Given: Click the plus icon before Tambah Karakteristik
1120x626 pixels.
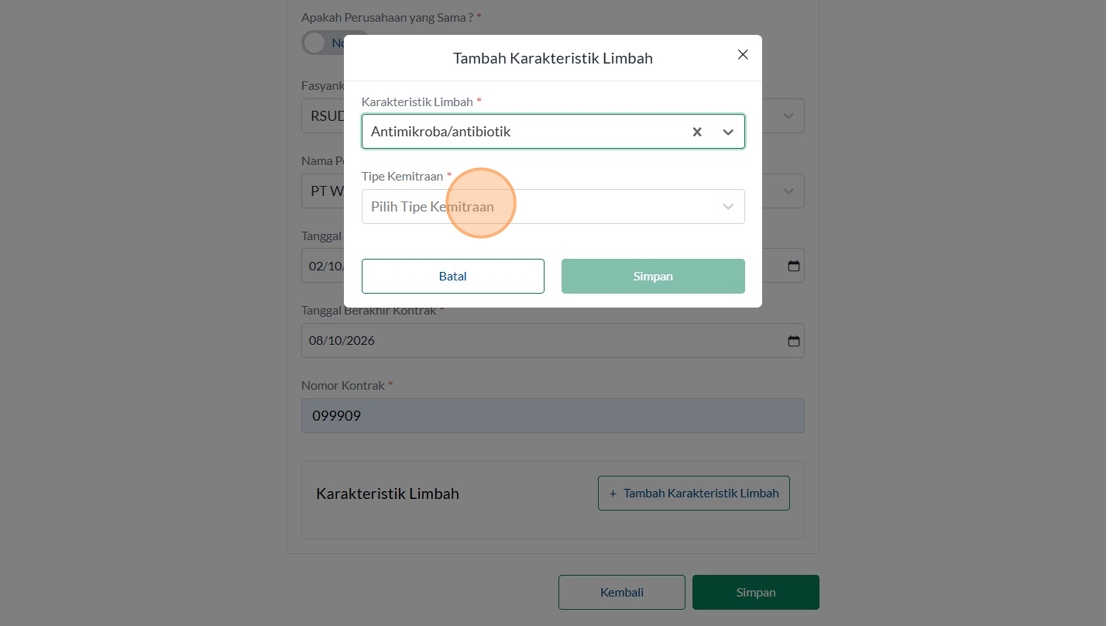Looking at the screenshot, I should (613, 493).
